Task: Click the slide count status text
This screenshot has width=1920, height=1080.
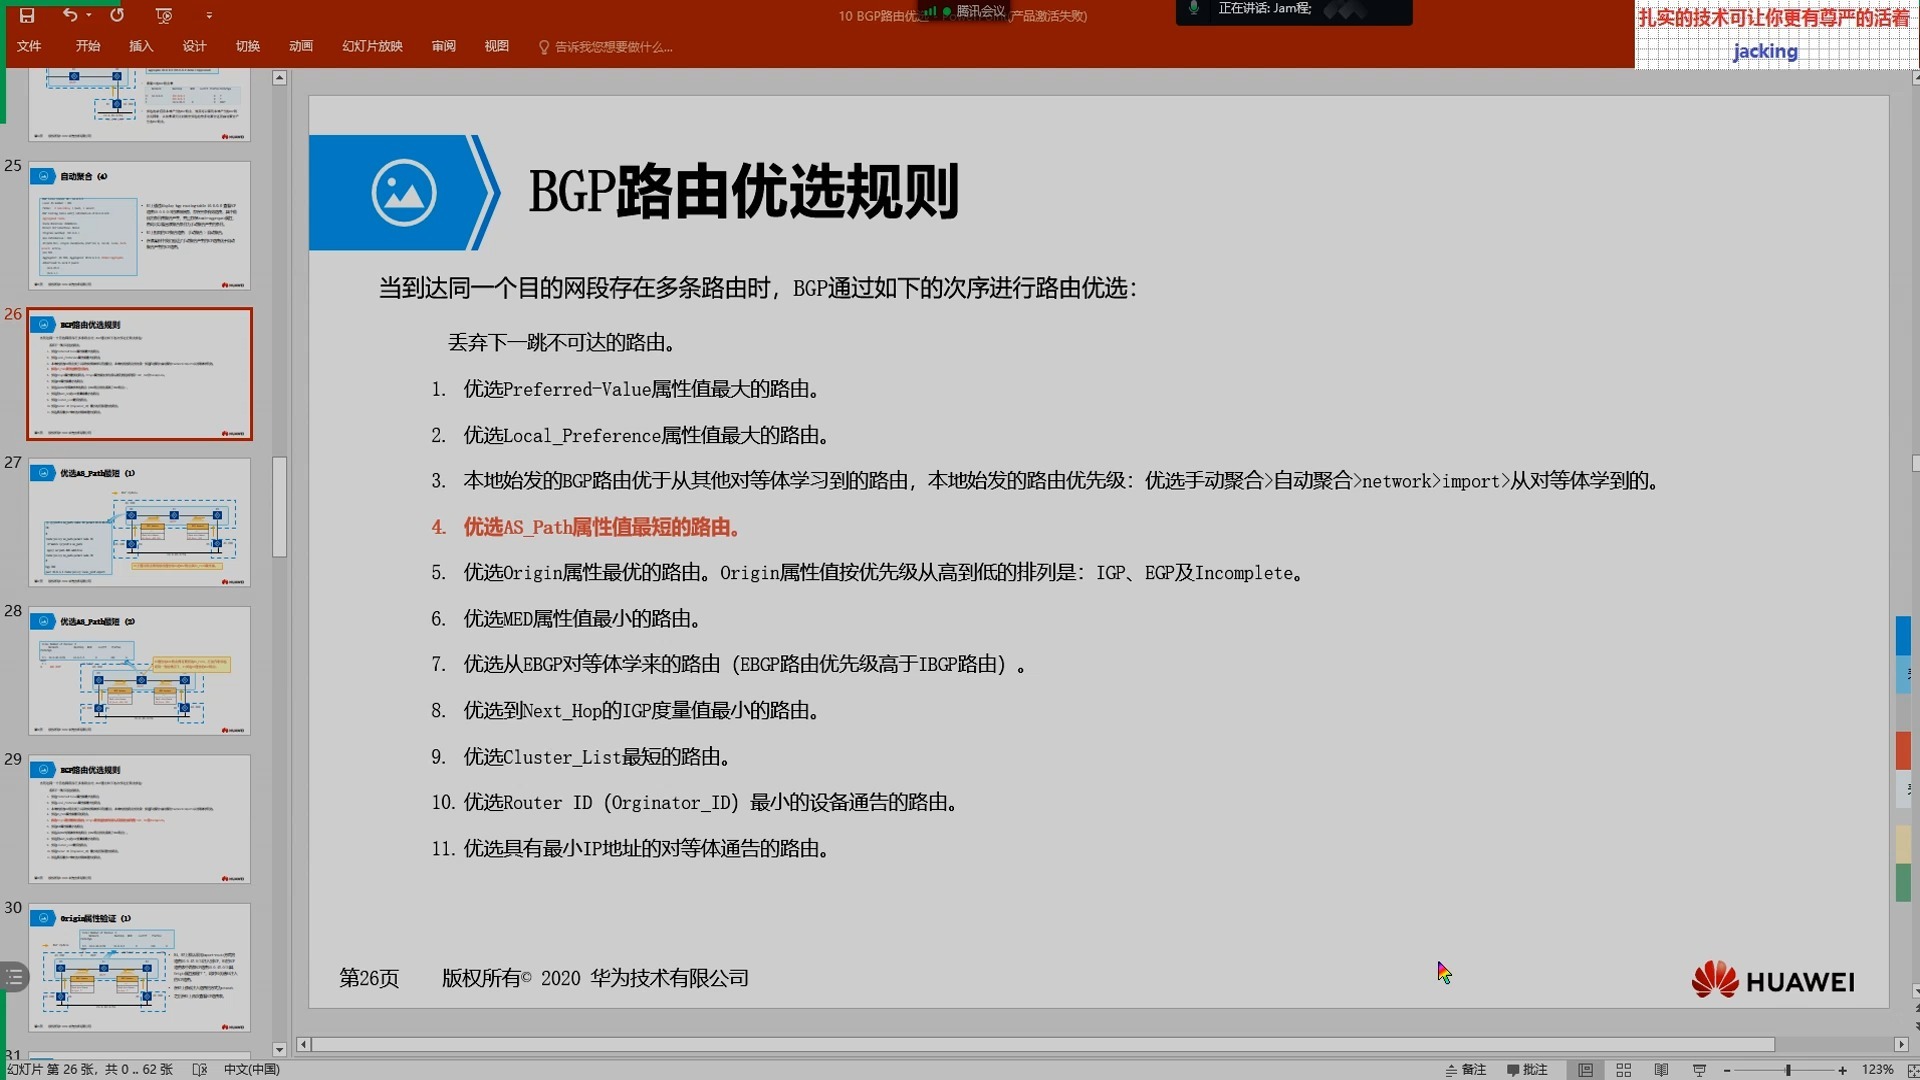Action: [89, 1069]
